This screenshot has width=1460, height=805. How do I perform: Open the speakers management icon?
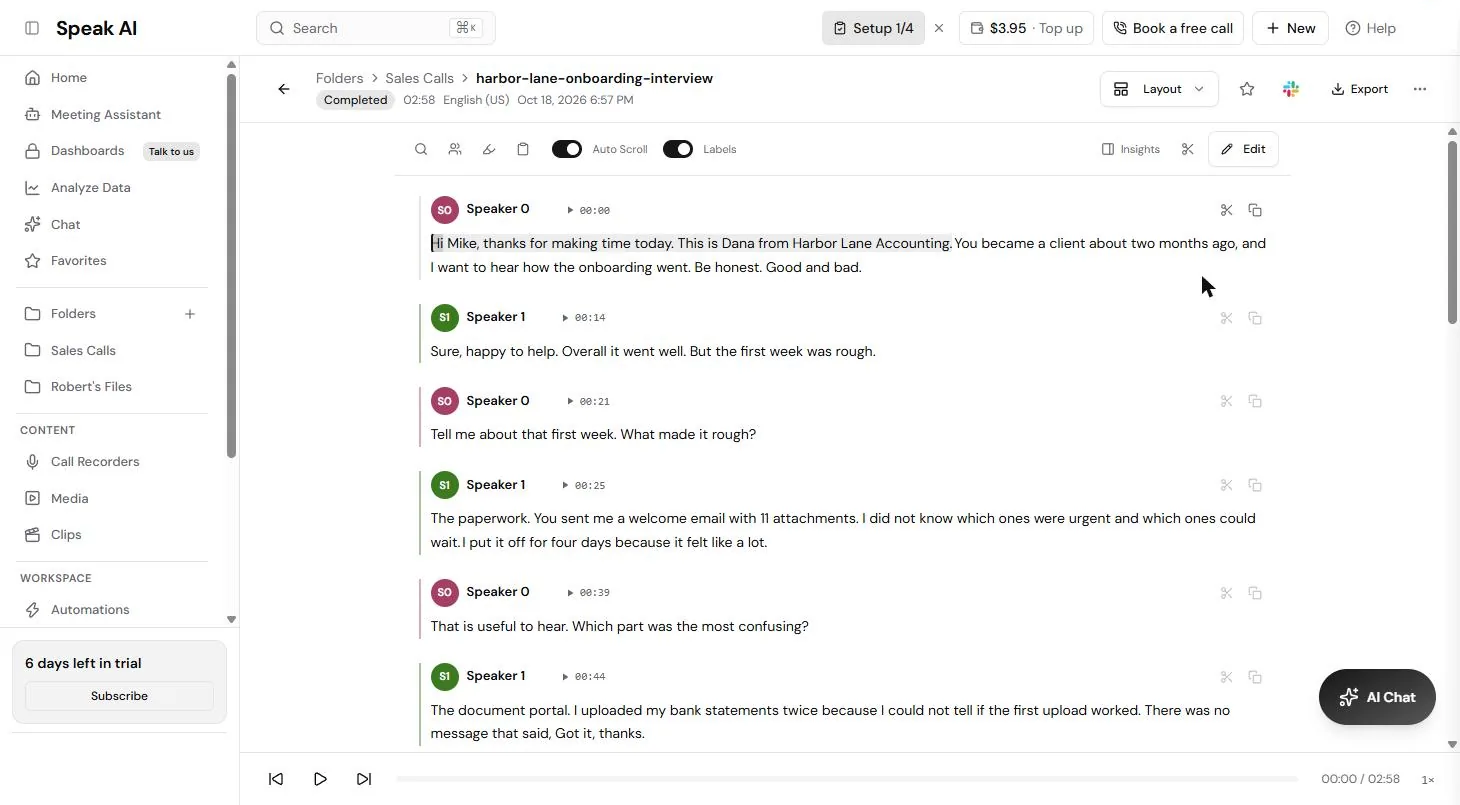click(455, 149)
